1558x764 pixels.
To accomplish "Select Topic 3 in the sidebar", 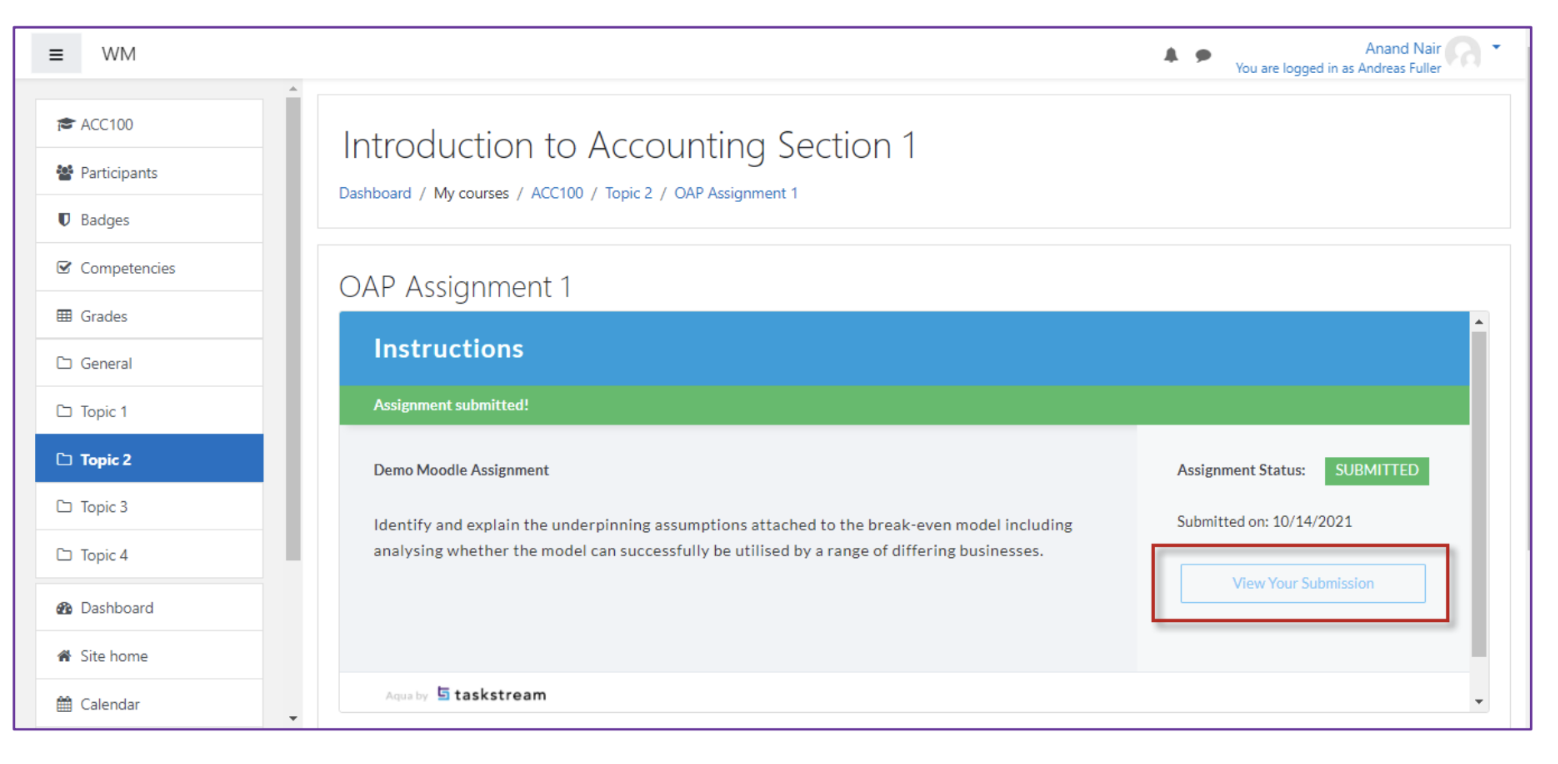I will click(x=149, y=507).
